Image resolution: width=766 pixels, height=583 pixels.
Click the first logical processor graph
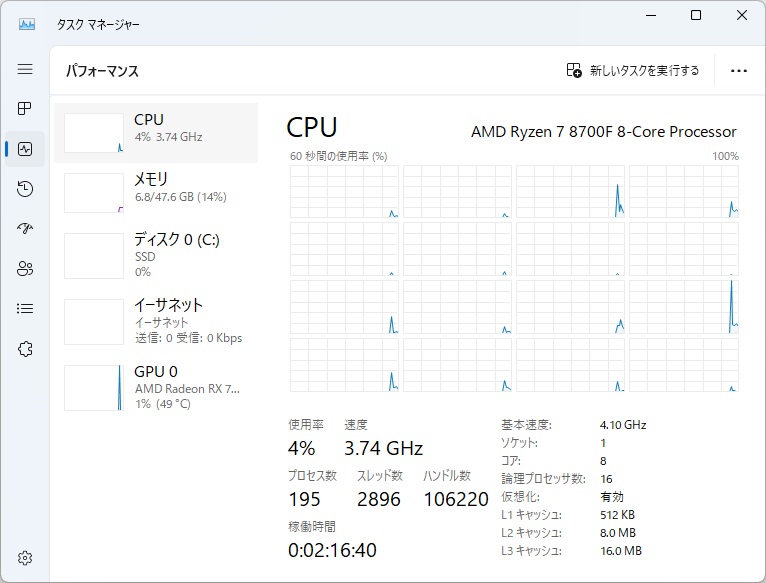pos(344,192)
